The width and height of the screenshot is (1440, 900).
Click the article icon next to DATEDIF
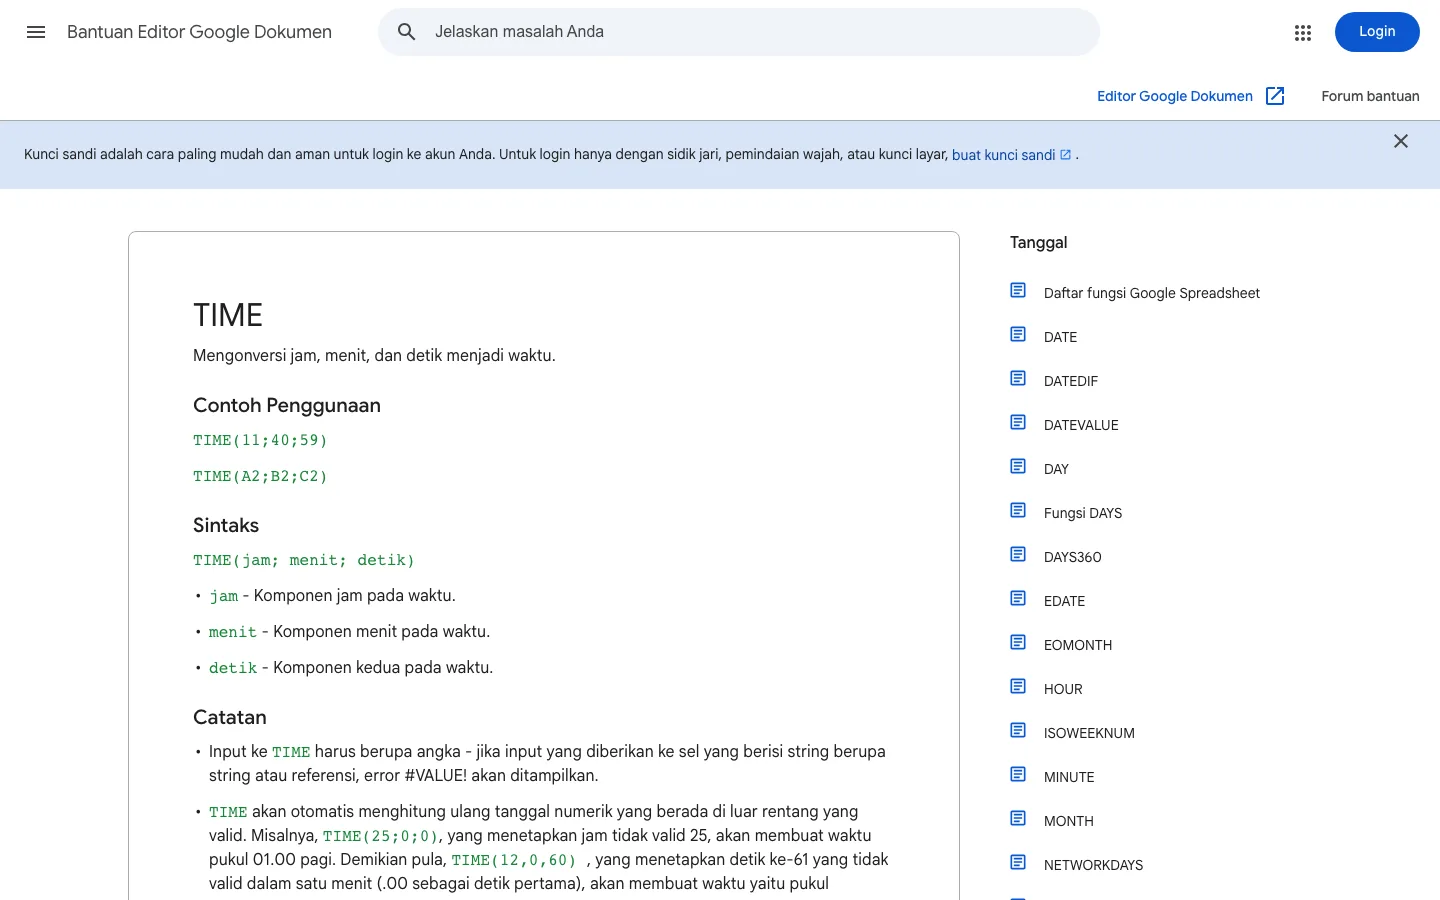tap(1018, 379)
